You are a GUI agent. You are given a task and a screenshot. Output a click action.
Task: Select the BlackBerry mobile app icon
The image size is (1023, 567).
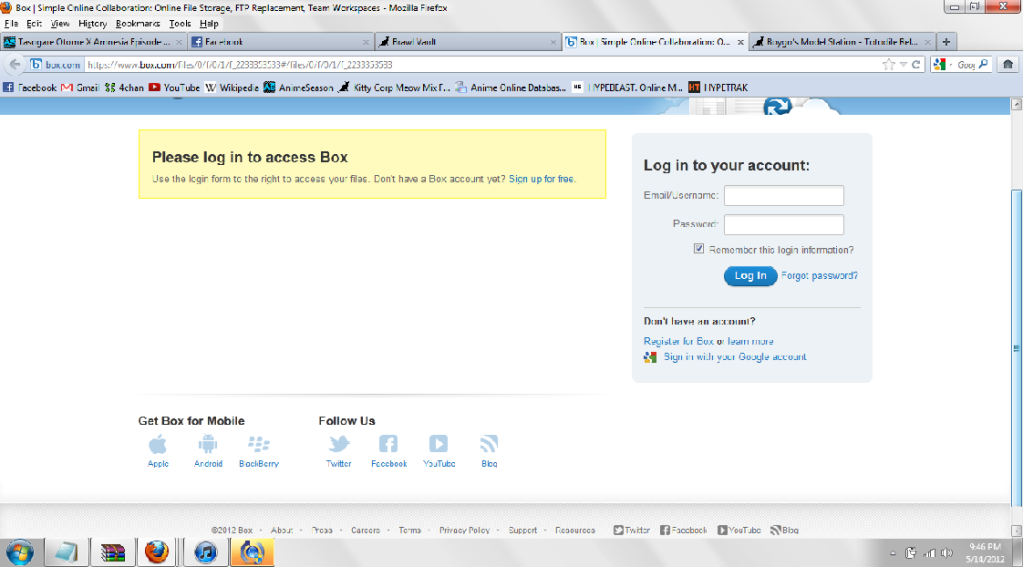click(258, 444)
